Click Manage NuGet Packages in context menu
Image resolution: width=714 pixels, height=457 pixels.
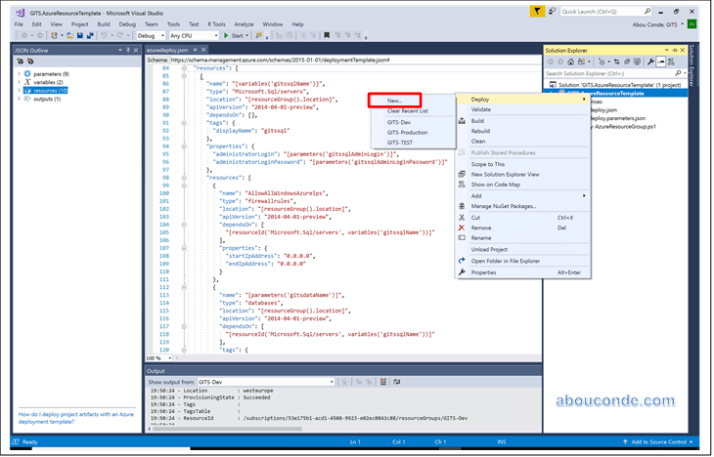[x=503, y=205]
